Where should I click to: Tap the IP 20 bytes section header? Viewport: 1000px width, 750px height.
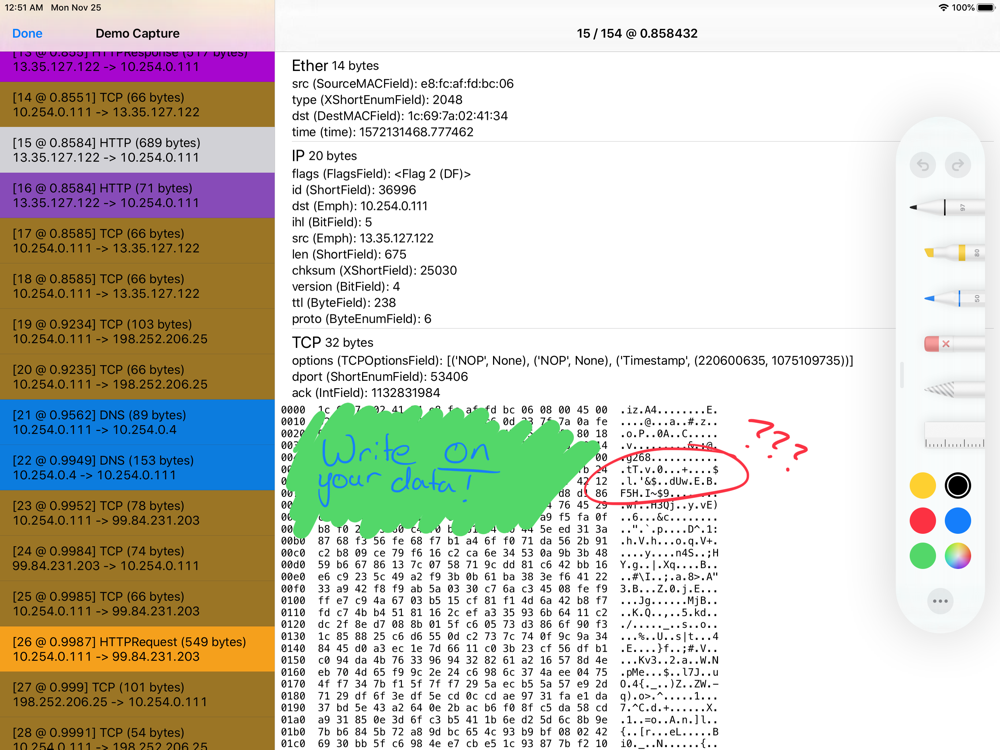coord(324,156)
